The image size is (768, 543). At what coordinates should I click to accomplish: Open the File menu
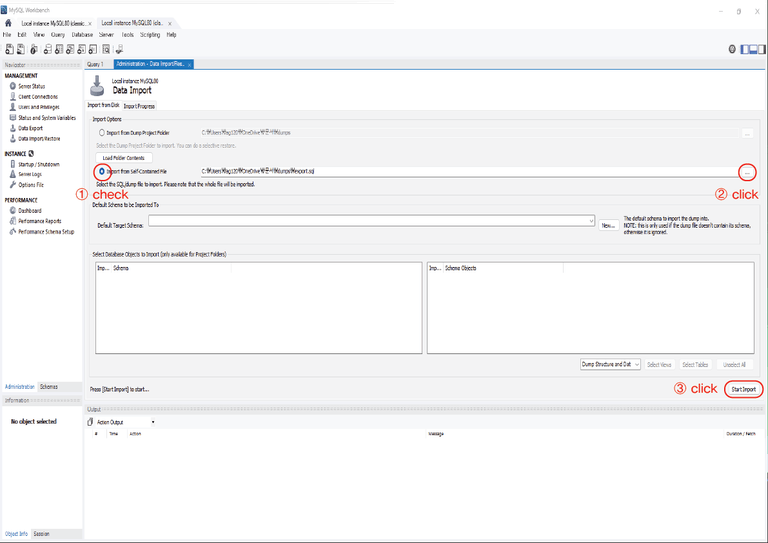click(x=7, y=35)
